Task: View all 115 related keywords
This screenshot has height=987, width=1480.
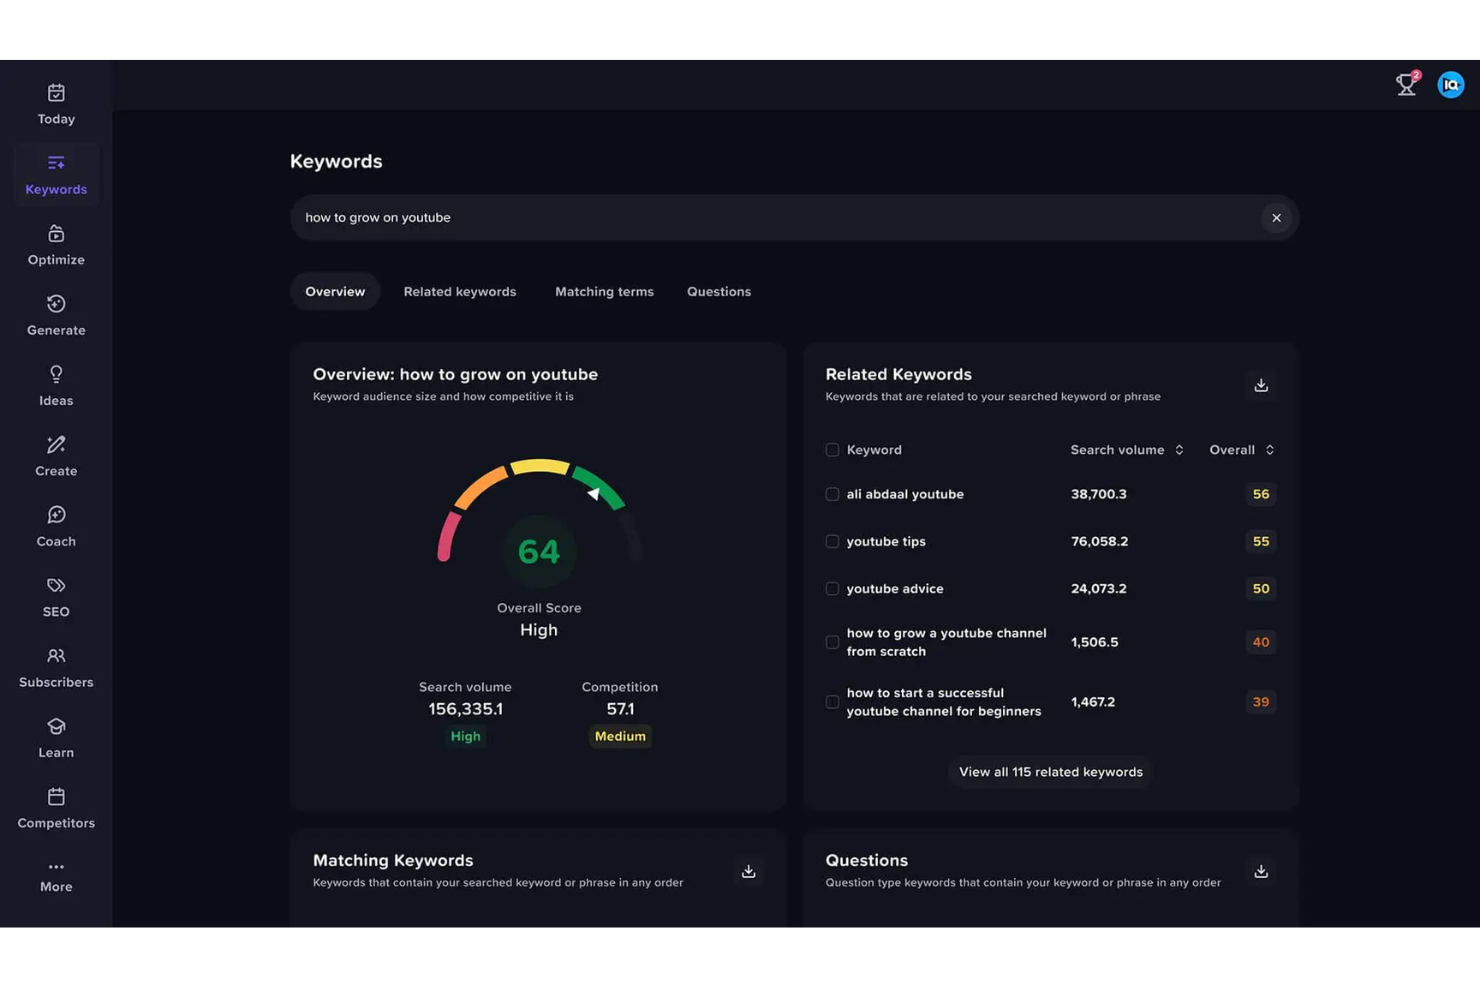Action: click(x=1049, y=771)
